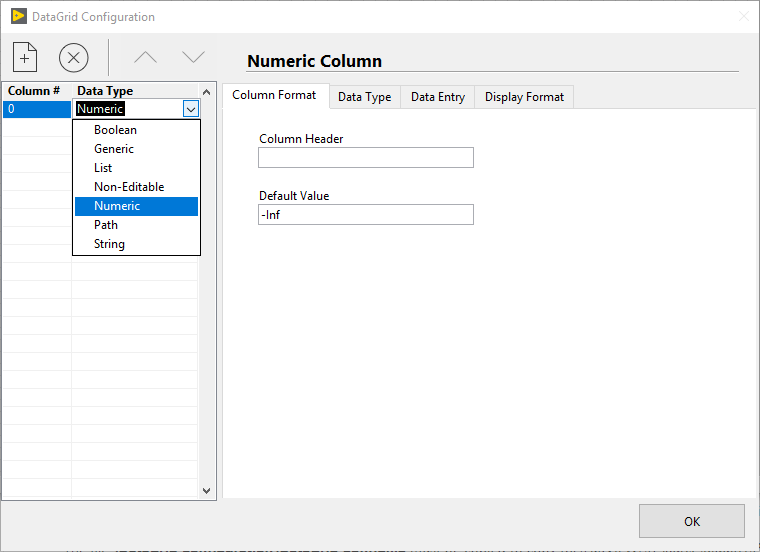This screenshot has width=760, height=552.
Task: Go to the Display Format tab
Action: click(x=524, y=97)
